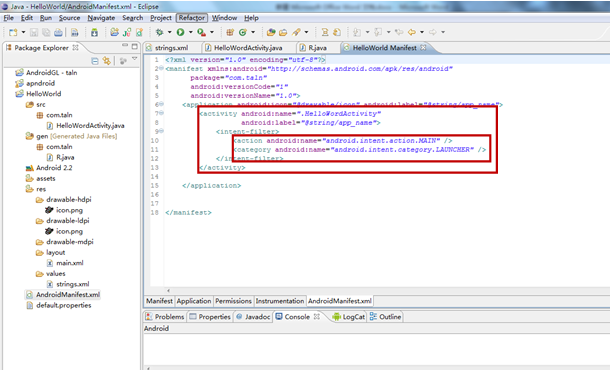The height and width of the screenshot is (370, 610).
Task: Open the Android SDK and AVD Manager icon
Action: 95,32
